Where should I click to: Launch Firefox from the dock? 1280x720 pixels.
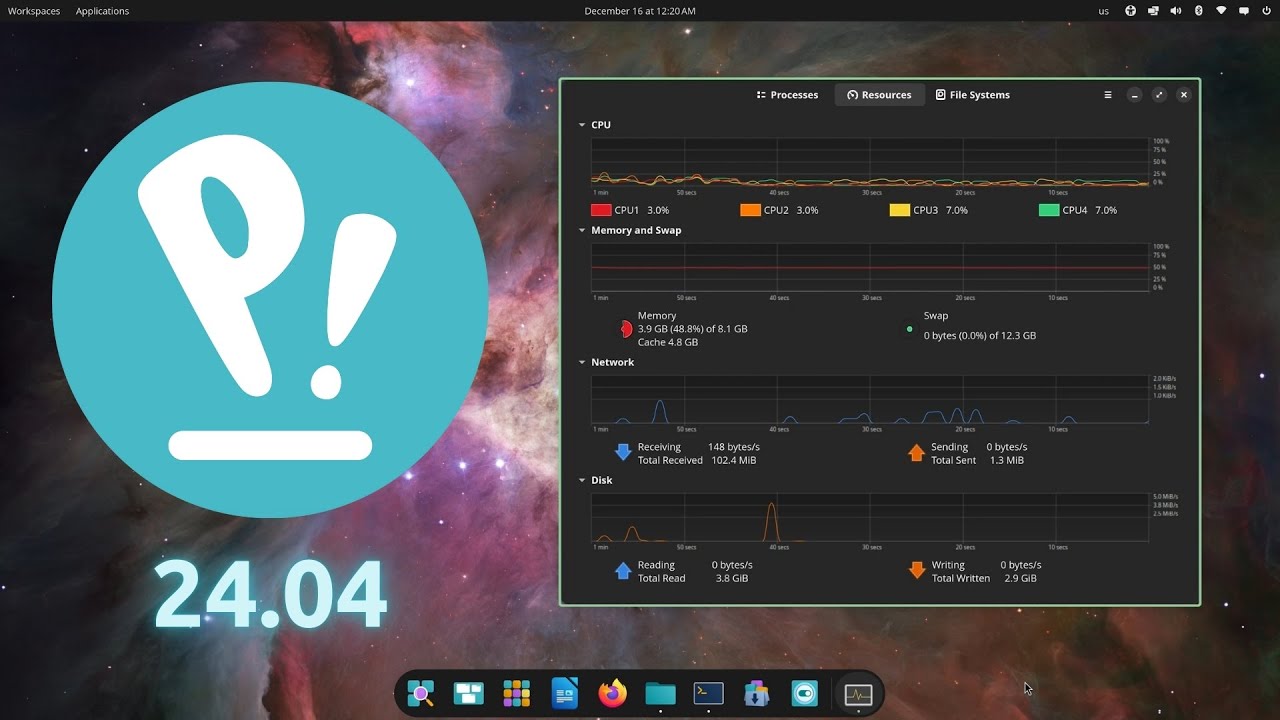click(612, 693)
